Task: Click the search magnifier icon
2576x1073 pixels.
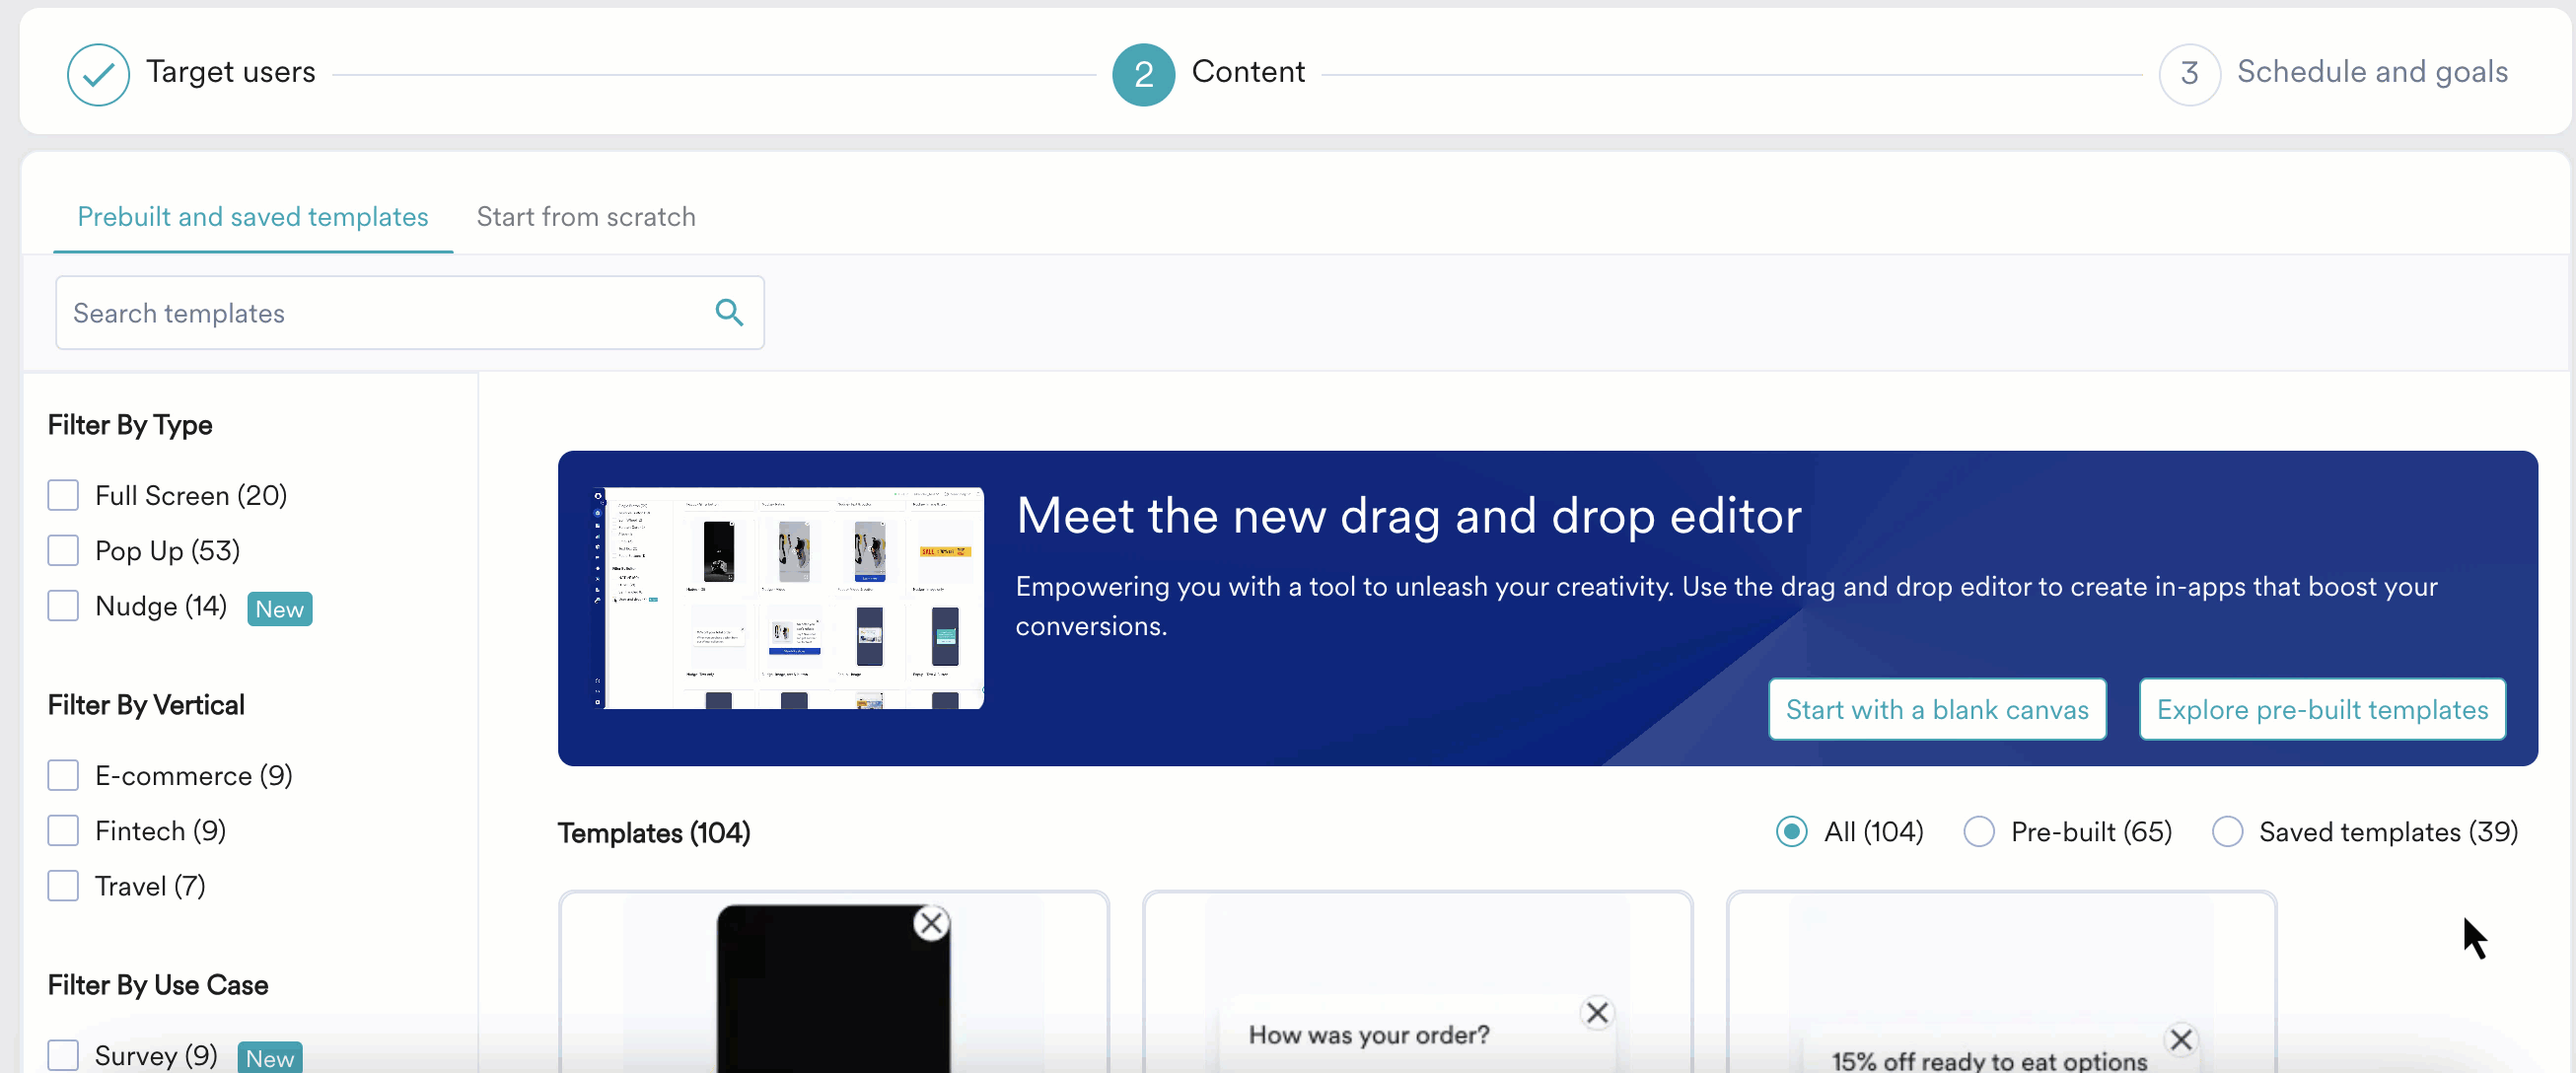Action: click(x=729, y=313)
